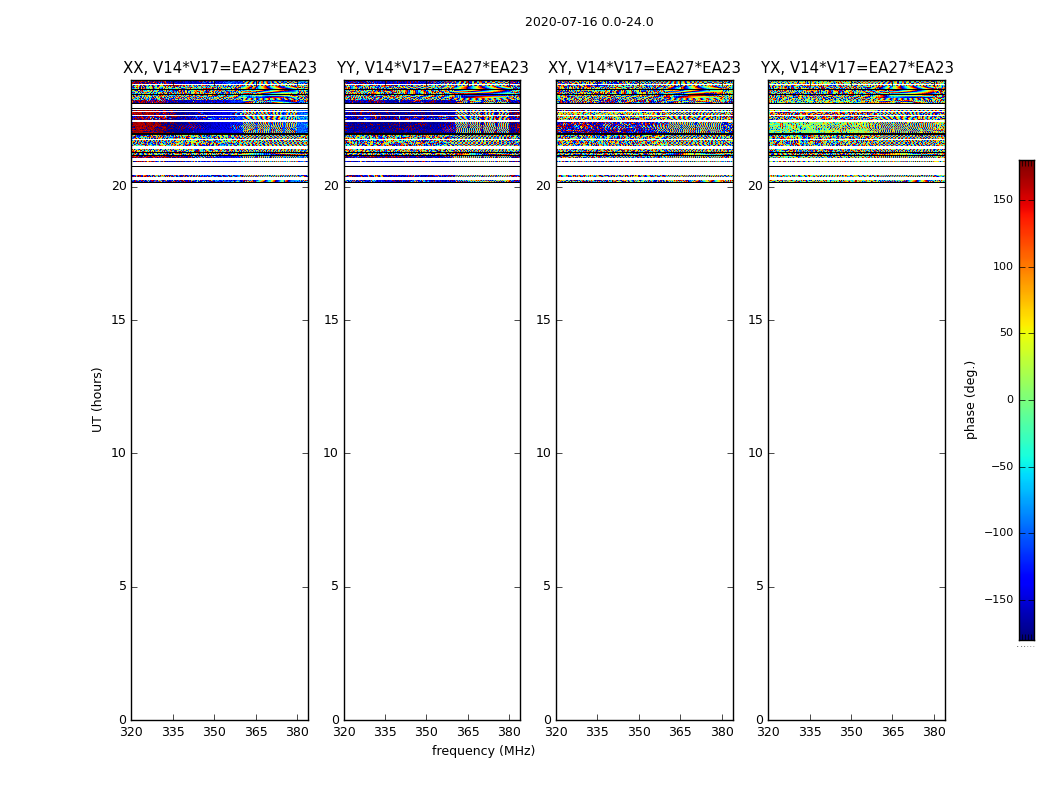Click the 380 frequency tick under XX panel

[297, 732]
